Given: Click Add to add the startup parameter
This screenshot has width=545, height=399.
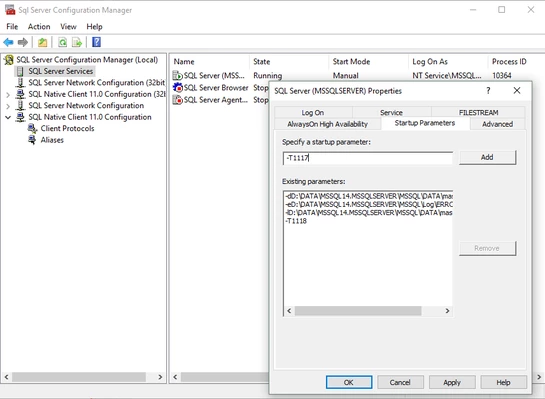Looking at the screenshot, I should coord(487,157).
